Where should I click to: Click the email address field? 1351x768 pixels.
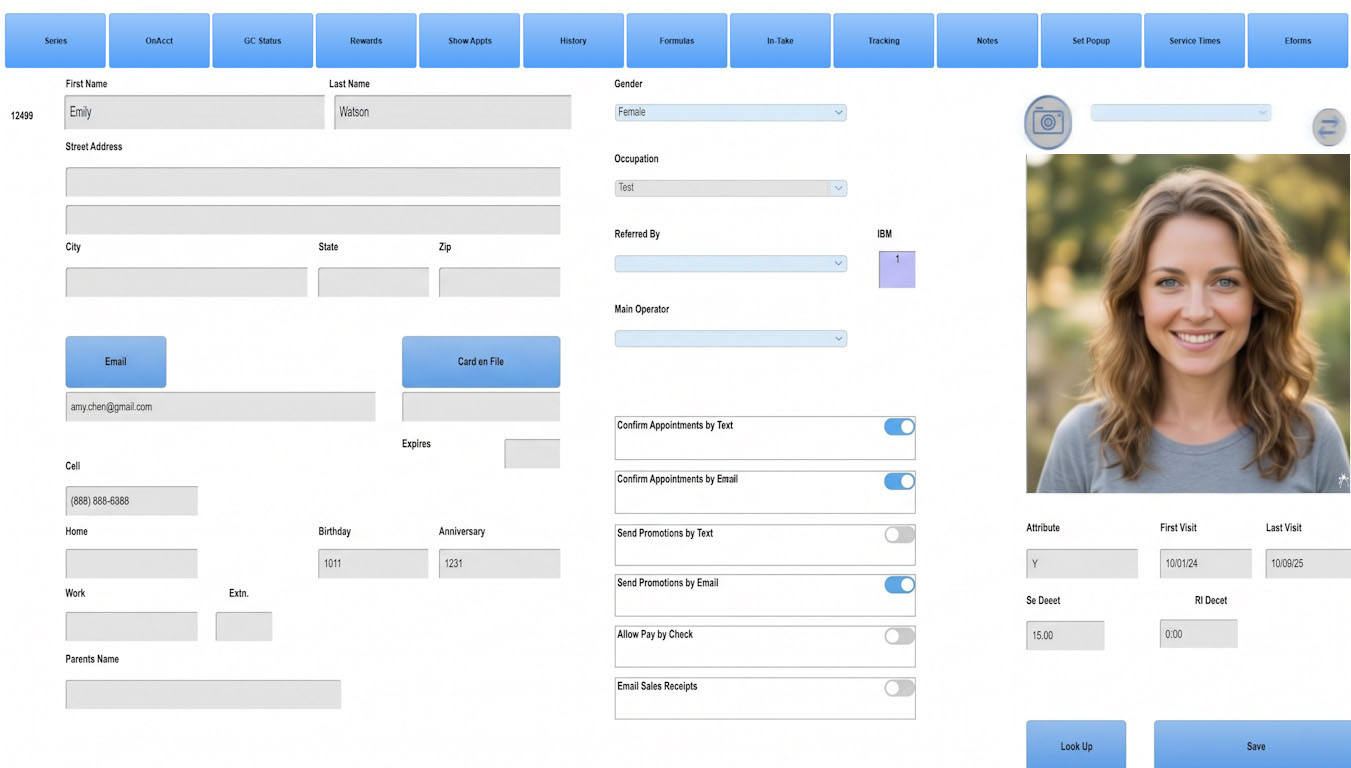point(221,407)
